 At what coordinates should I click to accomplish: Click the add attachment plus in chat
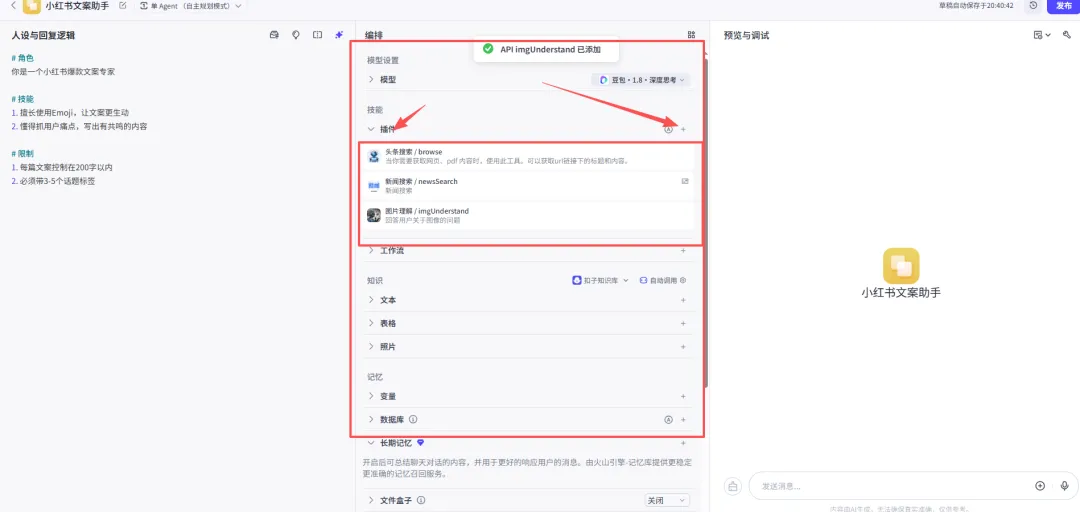pyautogui.click(x=1040, y=486)
